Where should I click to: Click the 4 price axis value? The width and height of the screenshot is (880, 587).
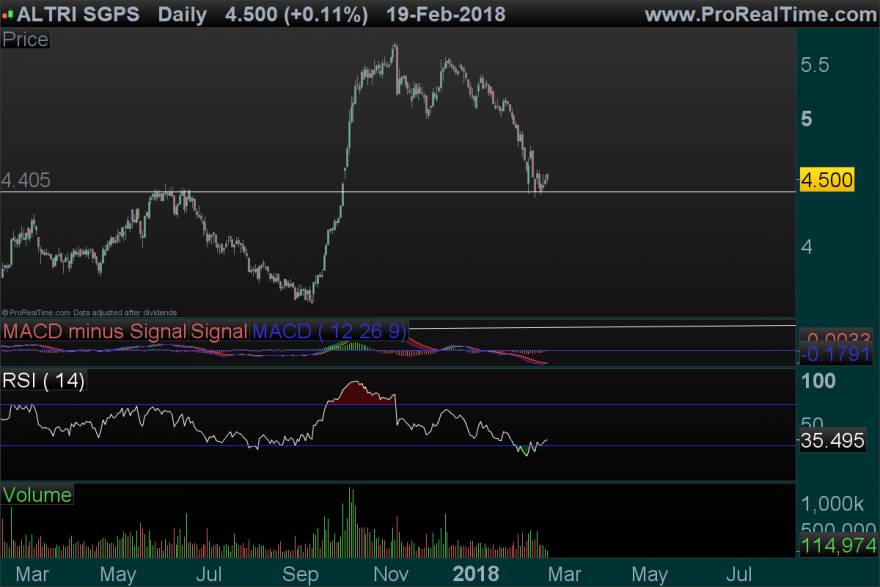[806, 247]
